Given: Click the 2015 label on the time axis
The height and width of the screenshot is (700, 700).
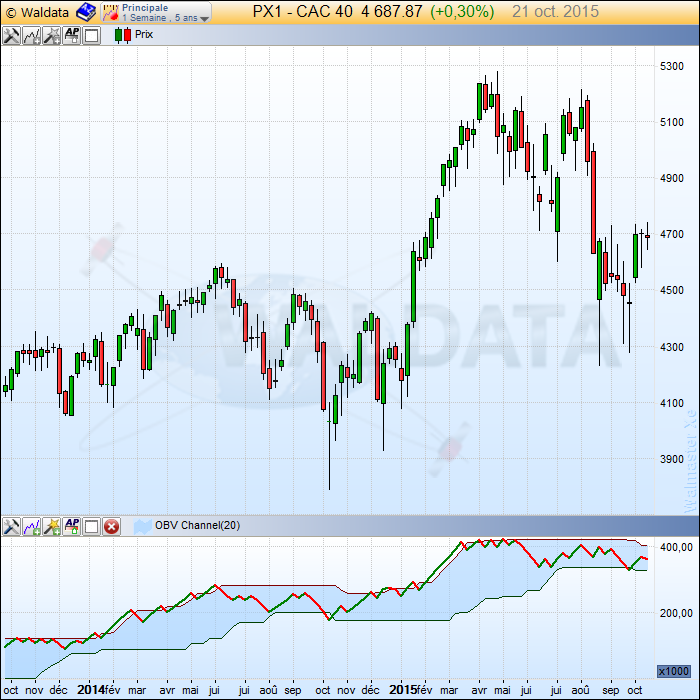Looking at the screenshot, I should coord(403,689).
